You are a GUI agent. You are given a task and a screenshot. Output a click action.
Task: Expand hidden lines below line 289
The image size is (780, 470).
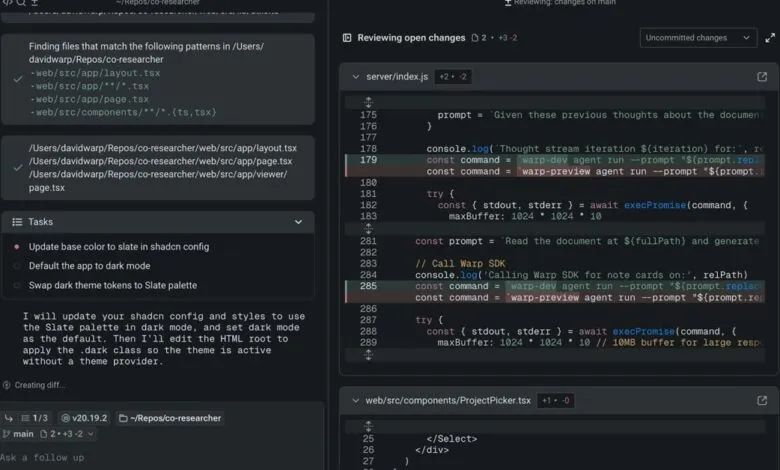pyautogui.click(x=369, y=355)
